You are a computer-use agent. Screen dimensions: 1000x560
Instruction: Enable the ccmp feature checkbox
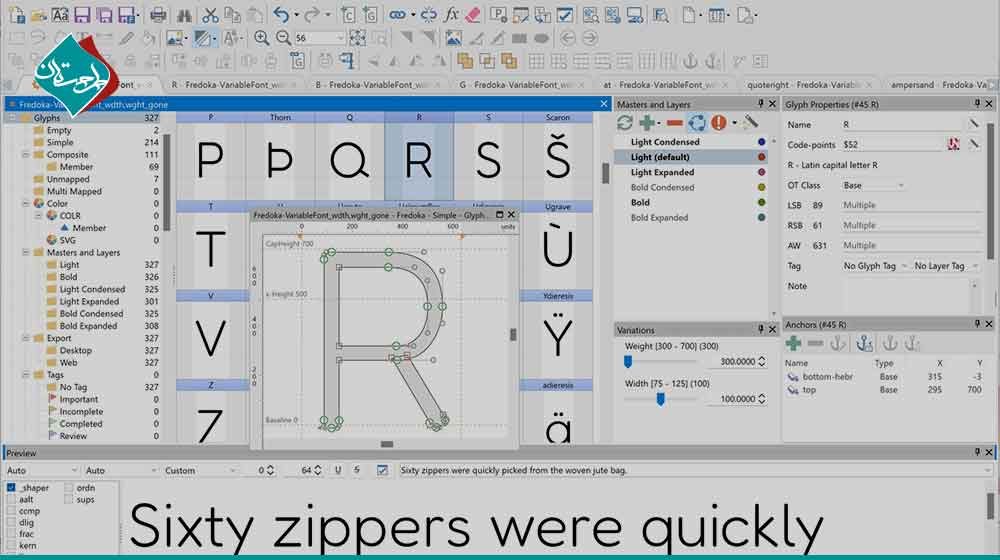(x=11, y=511)
